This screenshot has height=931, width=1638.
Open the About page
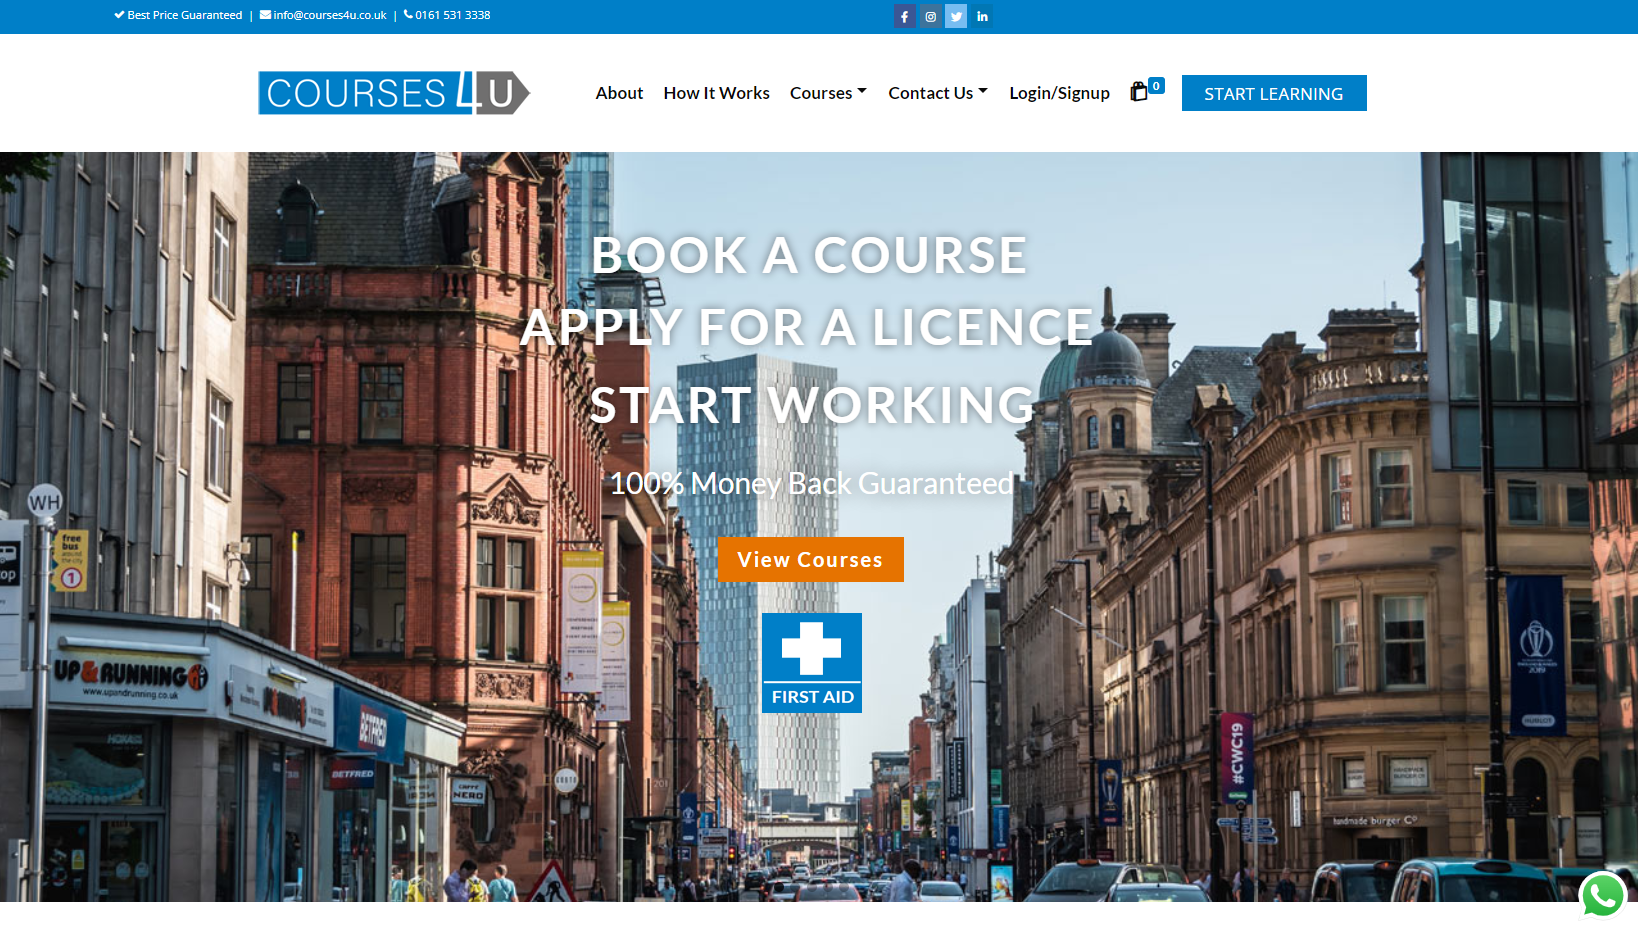coord(619,92)
